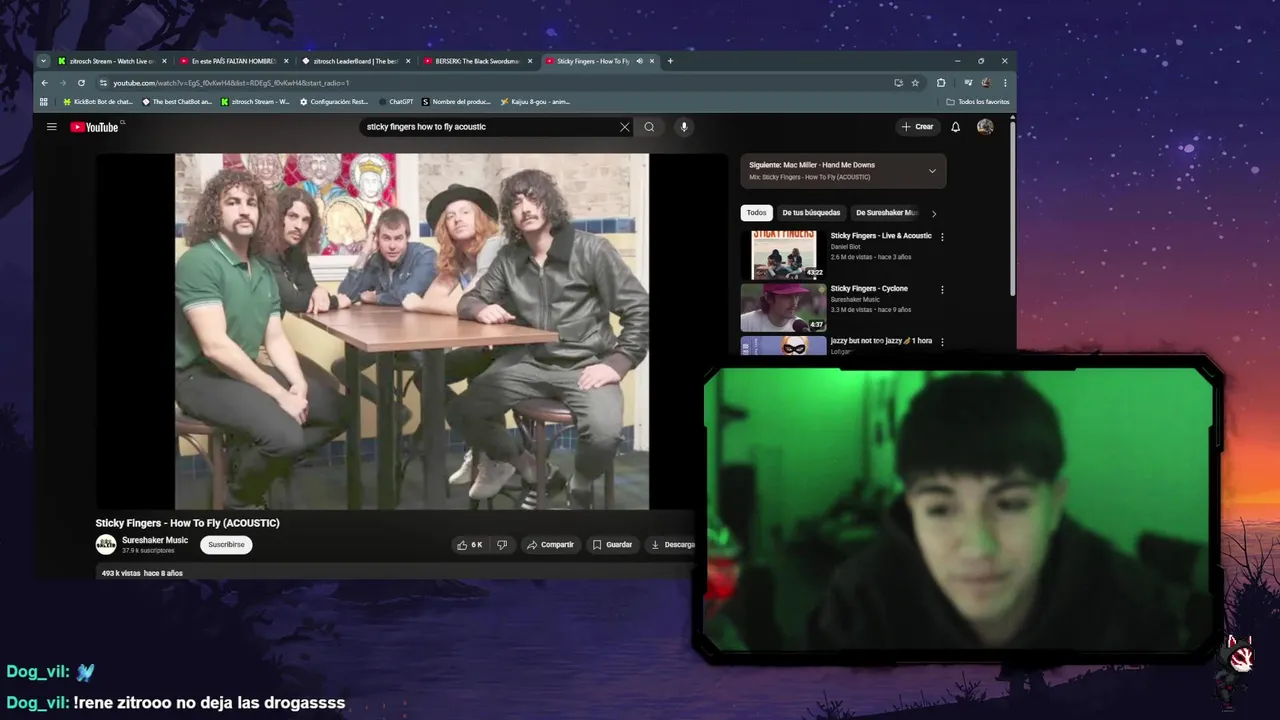1280x720 pixels.
Task: Click the Daniel Biot channel name
Action: (845, 246)
